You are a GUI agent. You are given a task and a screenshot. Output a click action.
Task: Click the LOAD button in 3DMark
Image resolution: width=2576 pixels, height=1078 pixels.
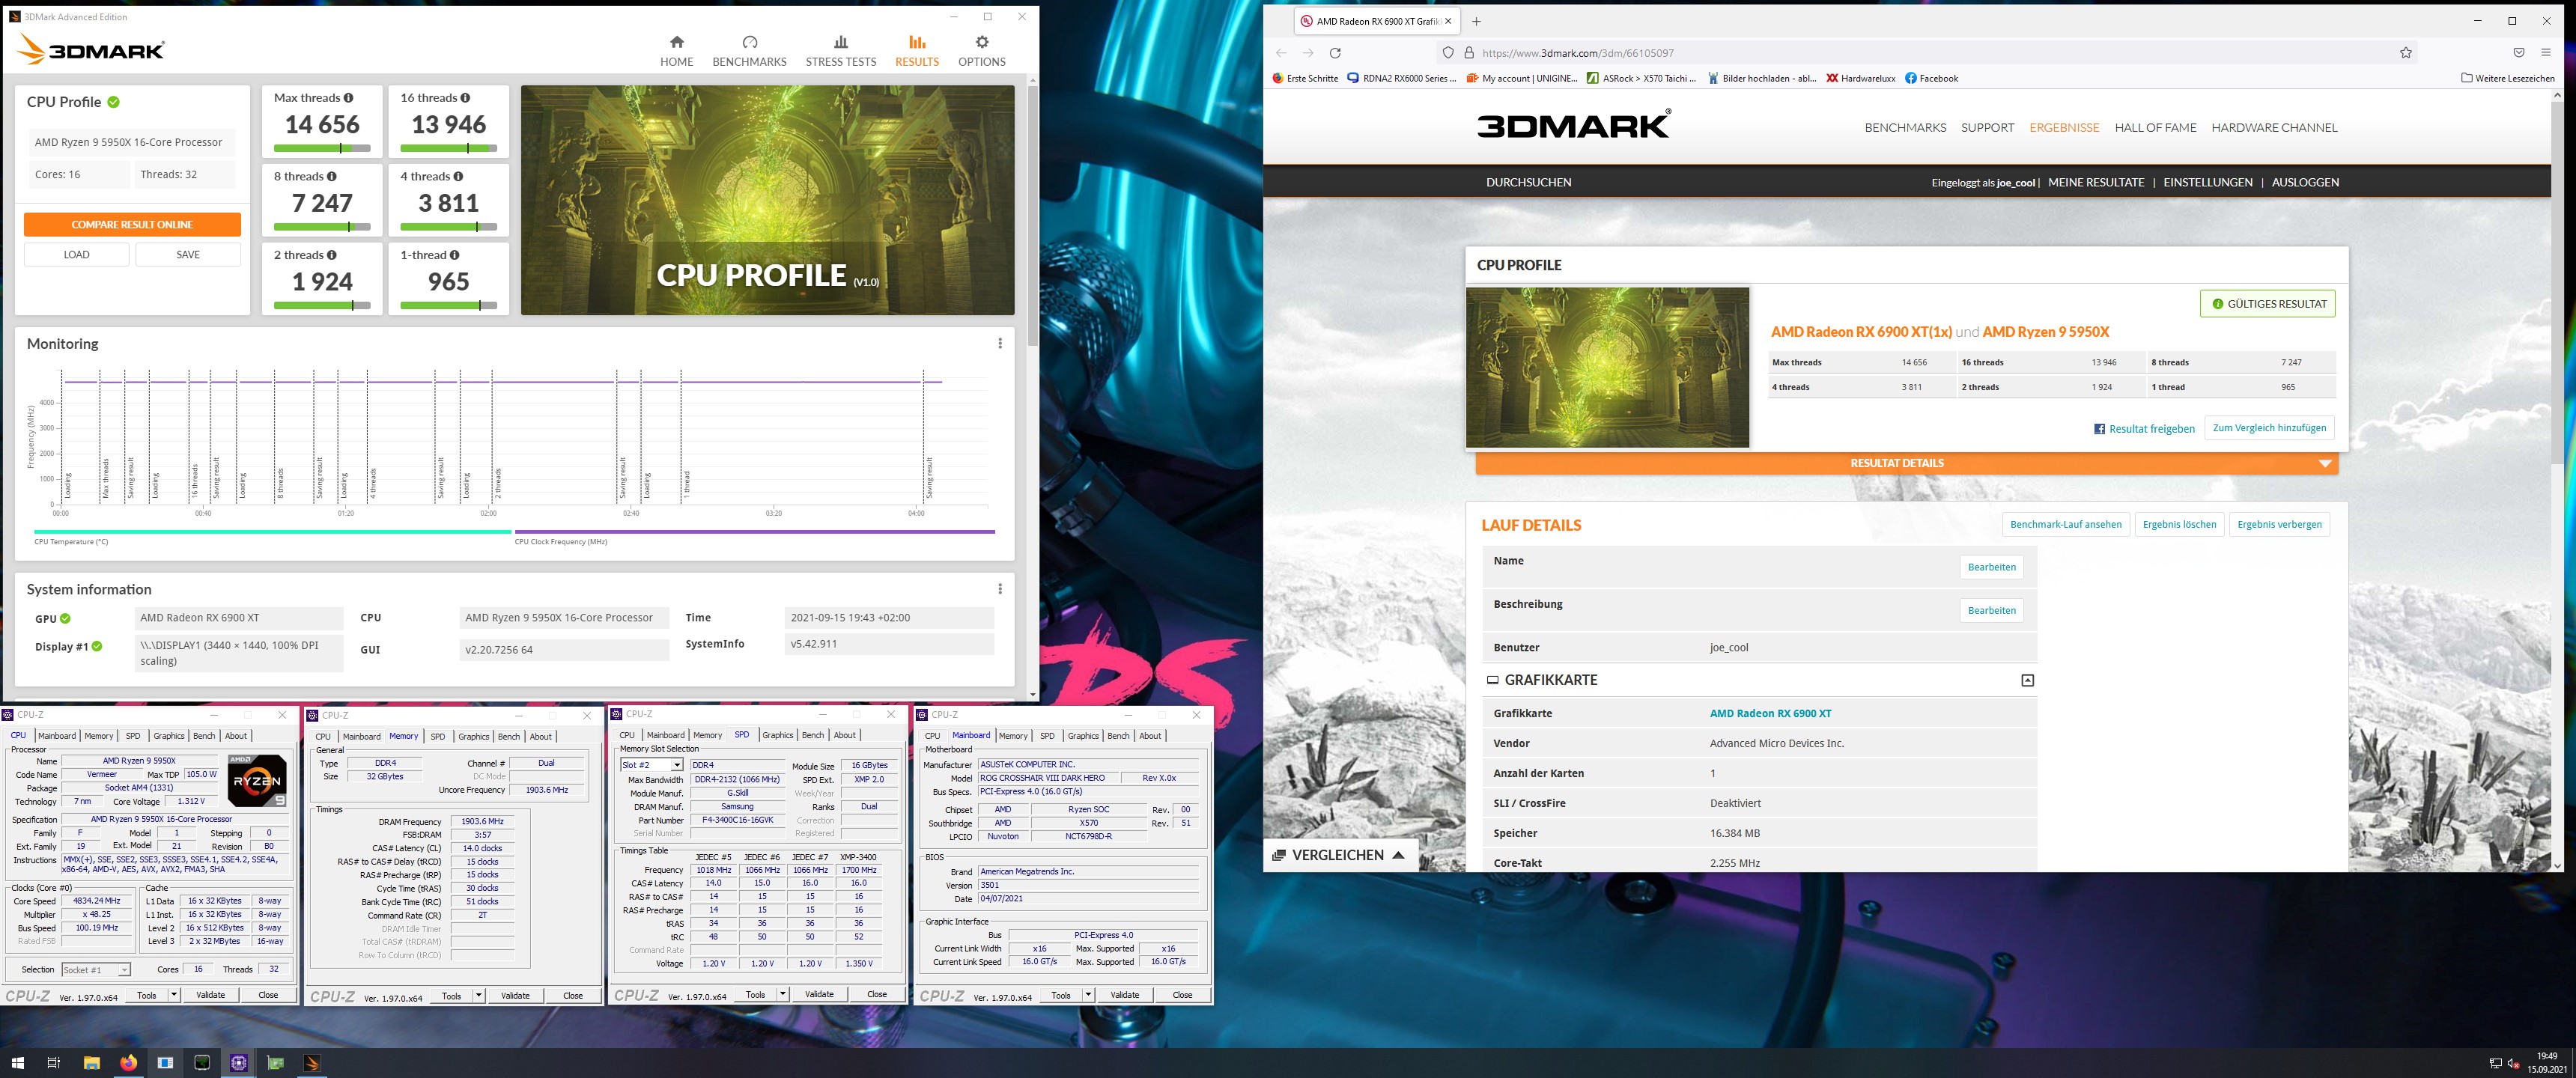click(77, 255)
